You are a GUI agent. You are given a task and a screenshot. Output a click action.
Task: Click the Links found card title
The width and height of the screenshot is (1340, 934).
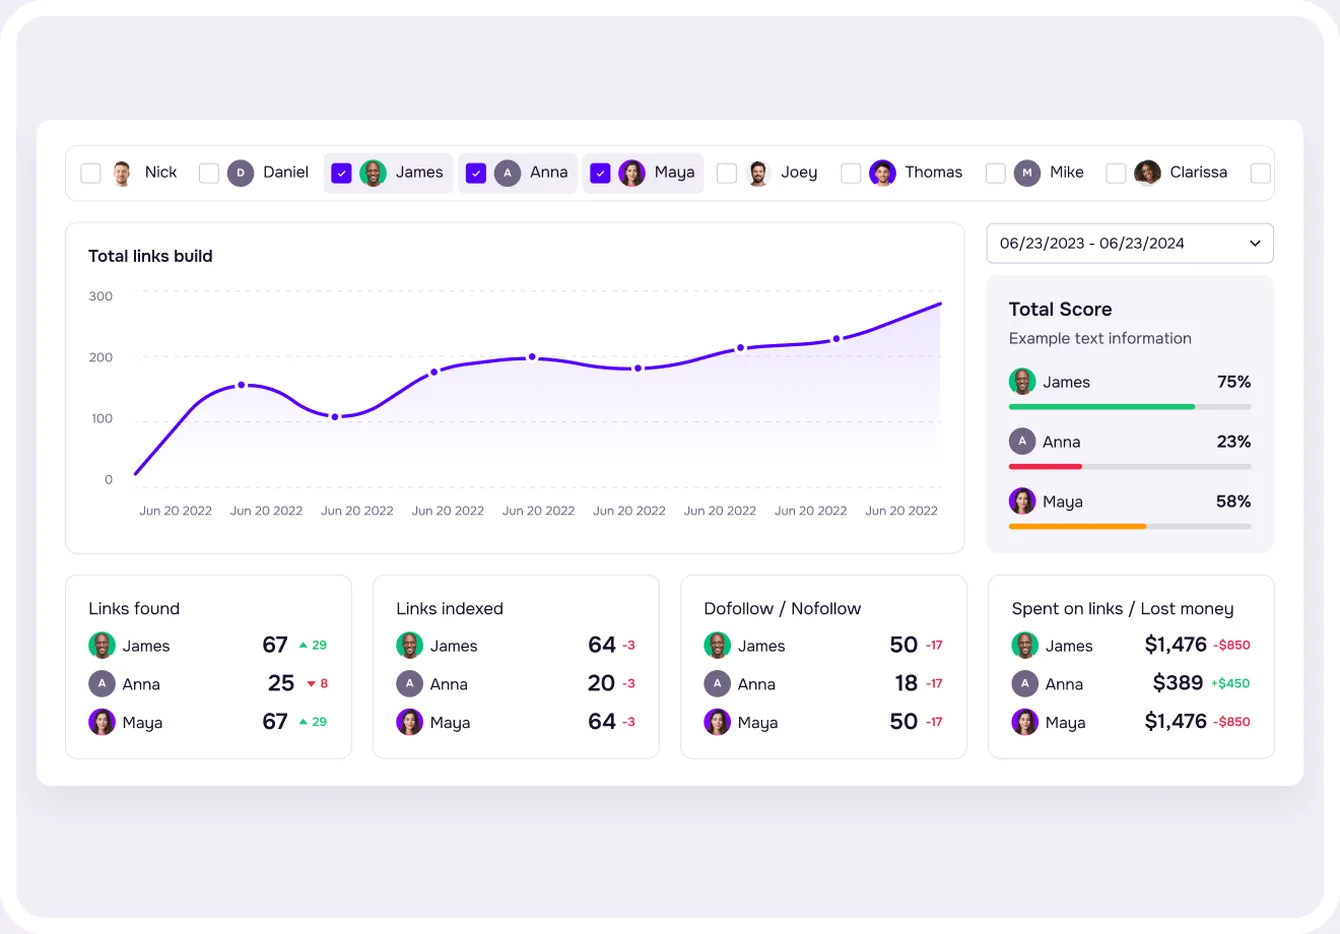134,608
